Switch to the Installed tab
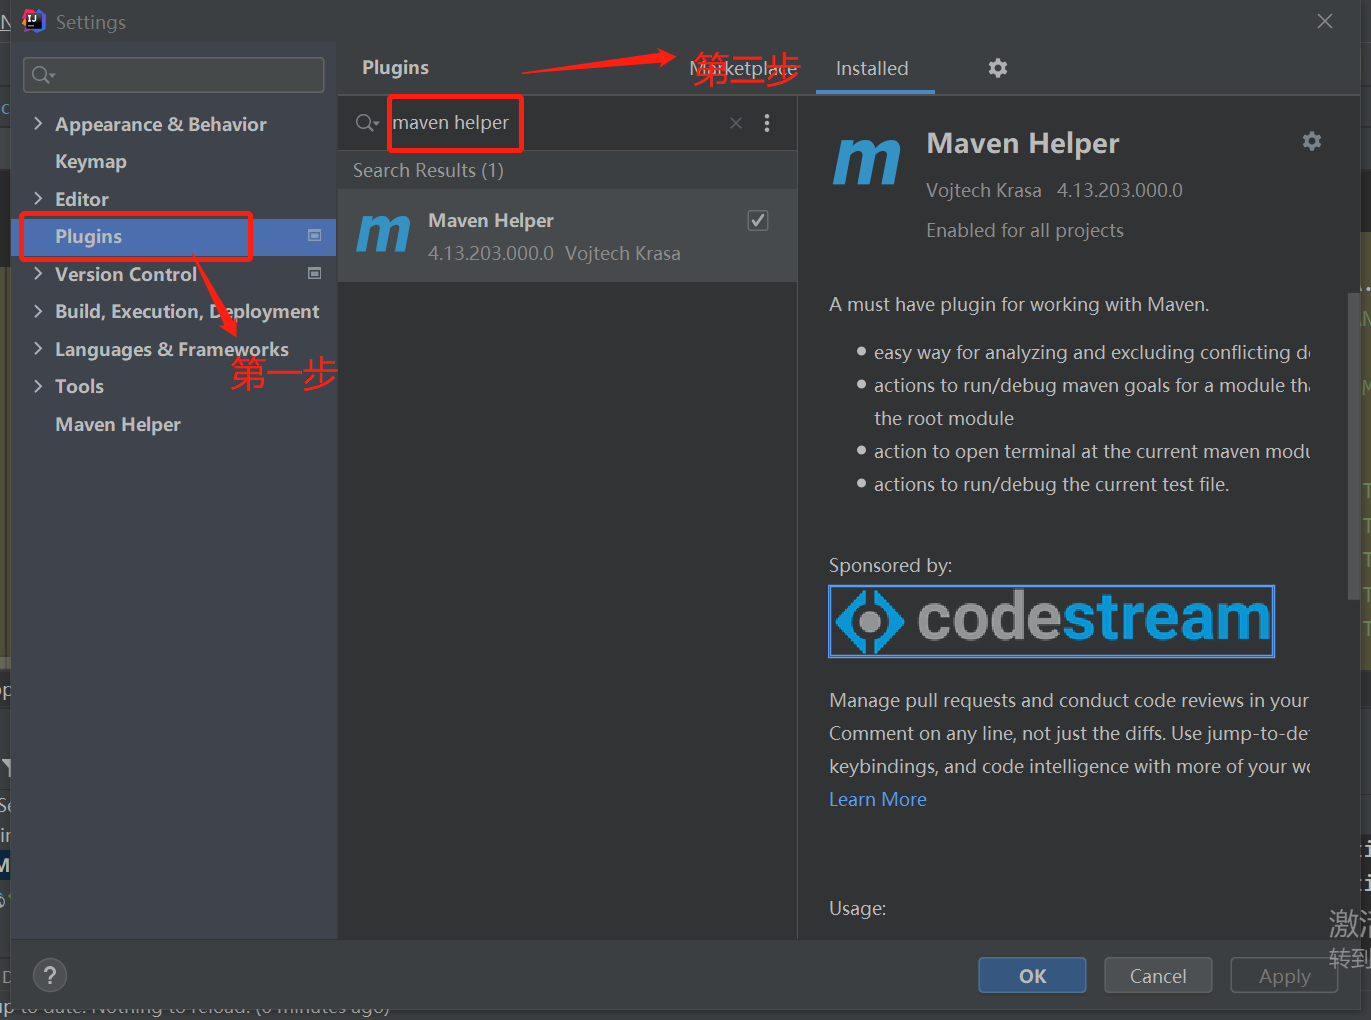This screenshot has width=1371, height=1020. click(872, 68)
